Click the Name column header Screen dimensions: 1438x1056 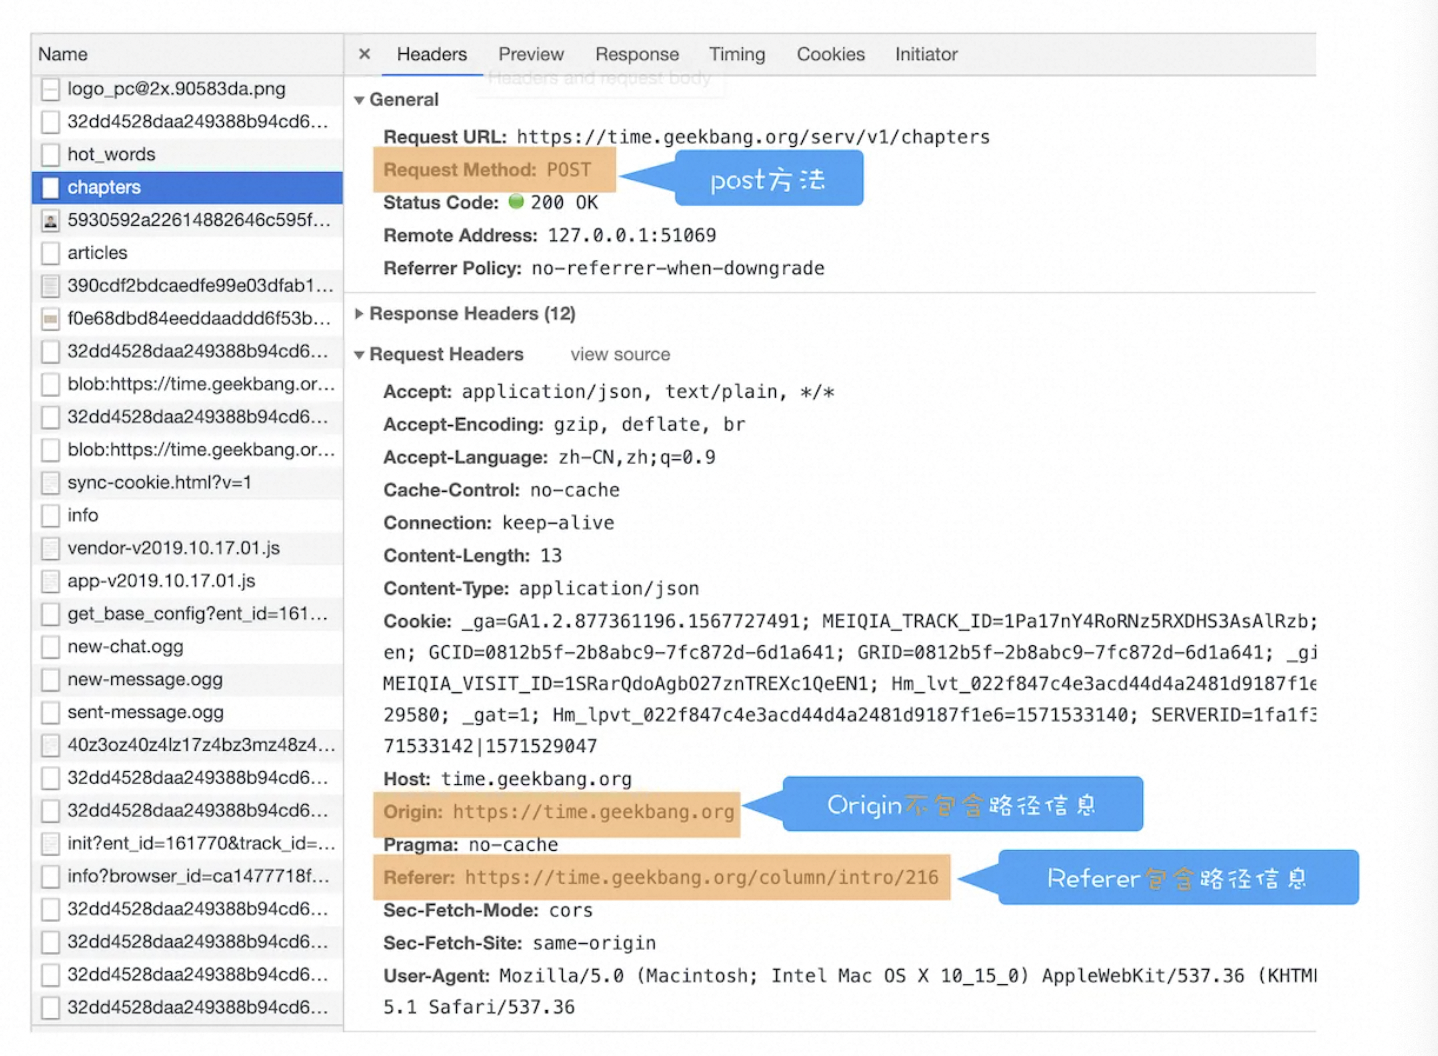pyautogui.click(x=187, y=54)
